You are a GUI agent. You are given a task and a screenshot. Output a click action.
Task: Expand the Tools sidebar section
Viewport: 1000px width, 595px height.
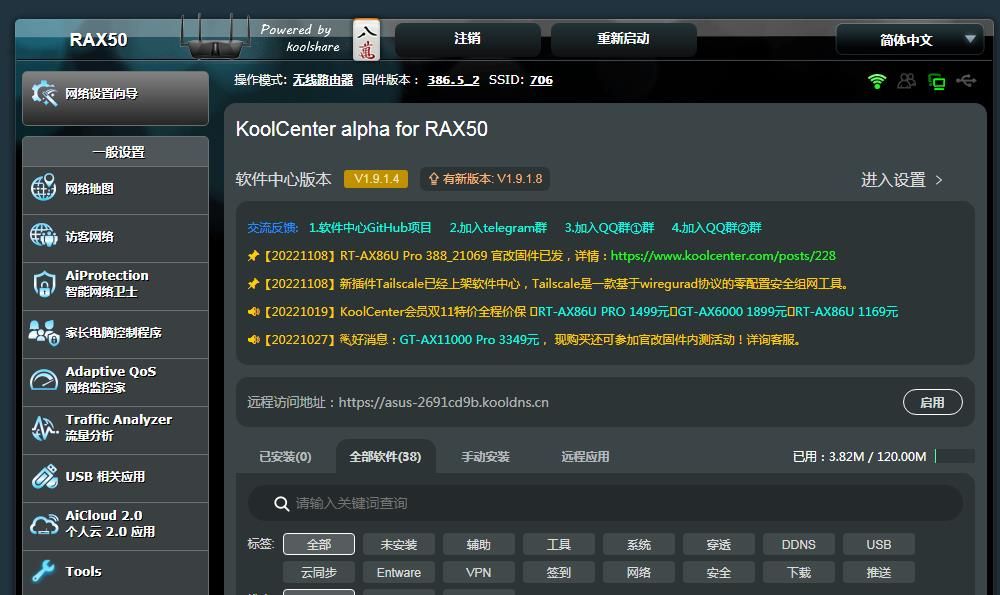(84, 571)
